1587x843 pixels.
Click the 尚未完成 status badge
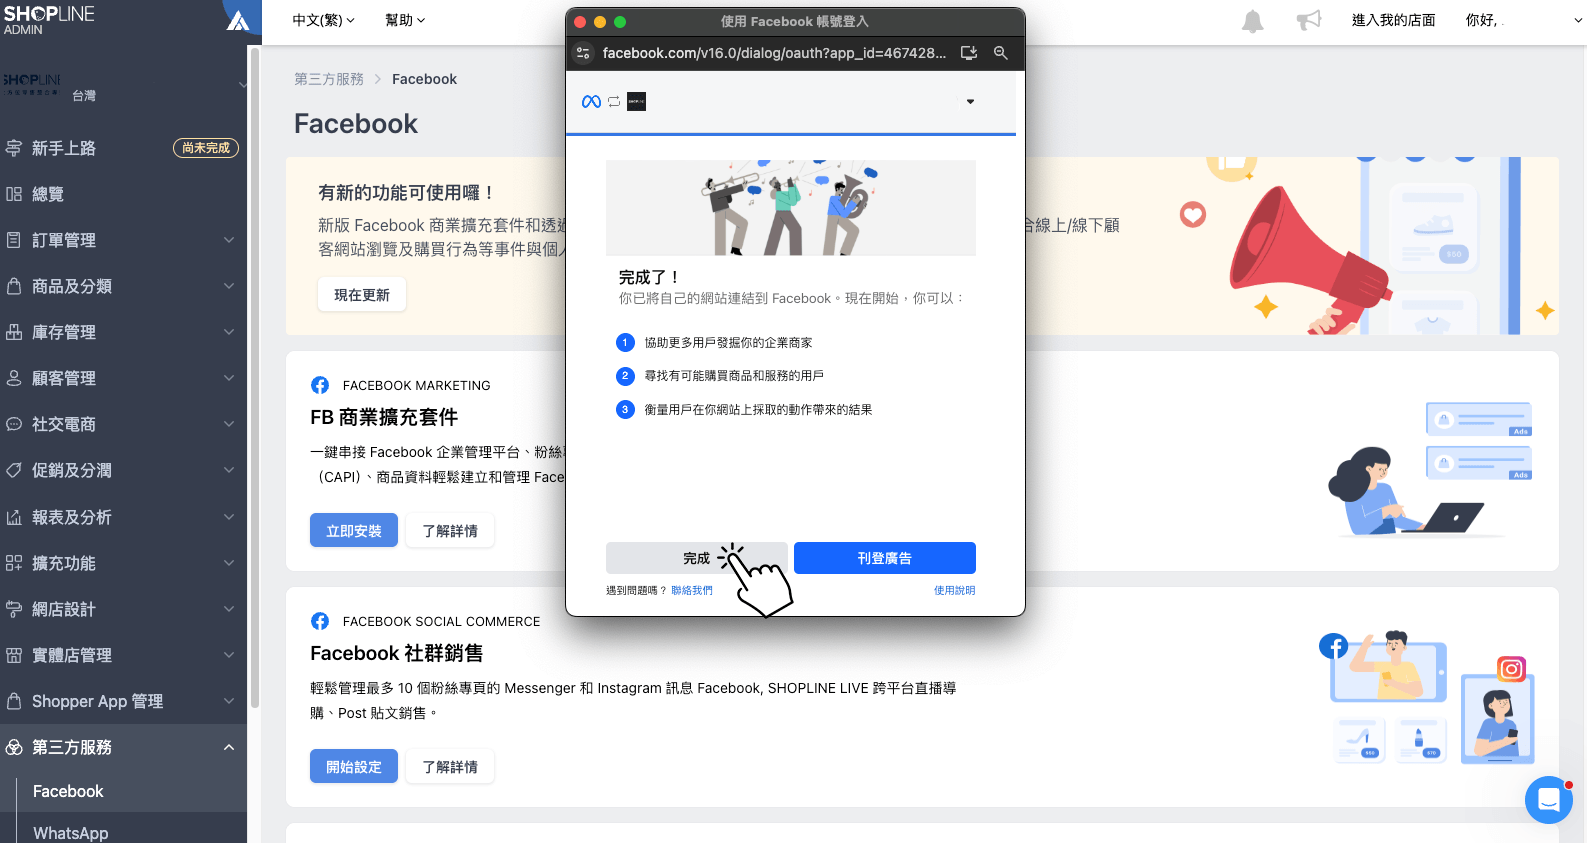click(x=206, y=148)
